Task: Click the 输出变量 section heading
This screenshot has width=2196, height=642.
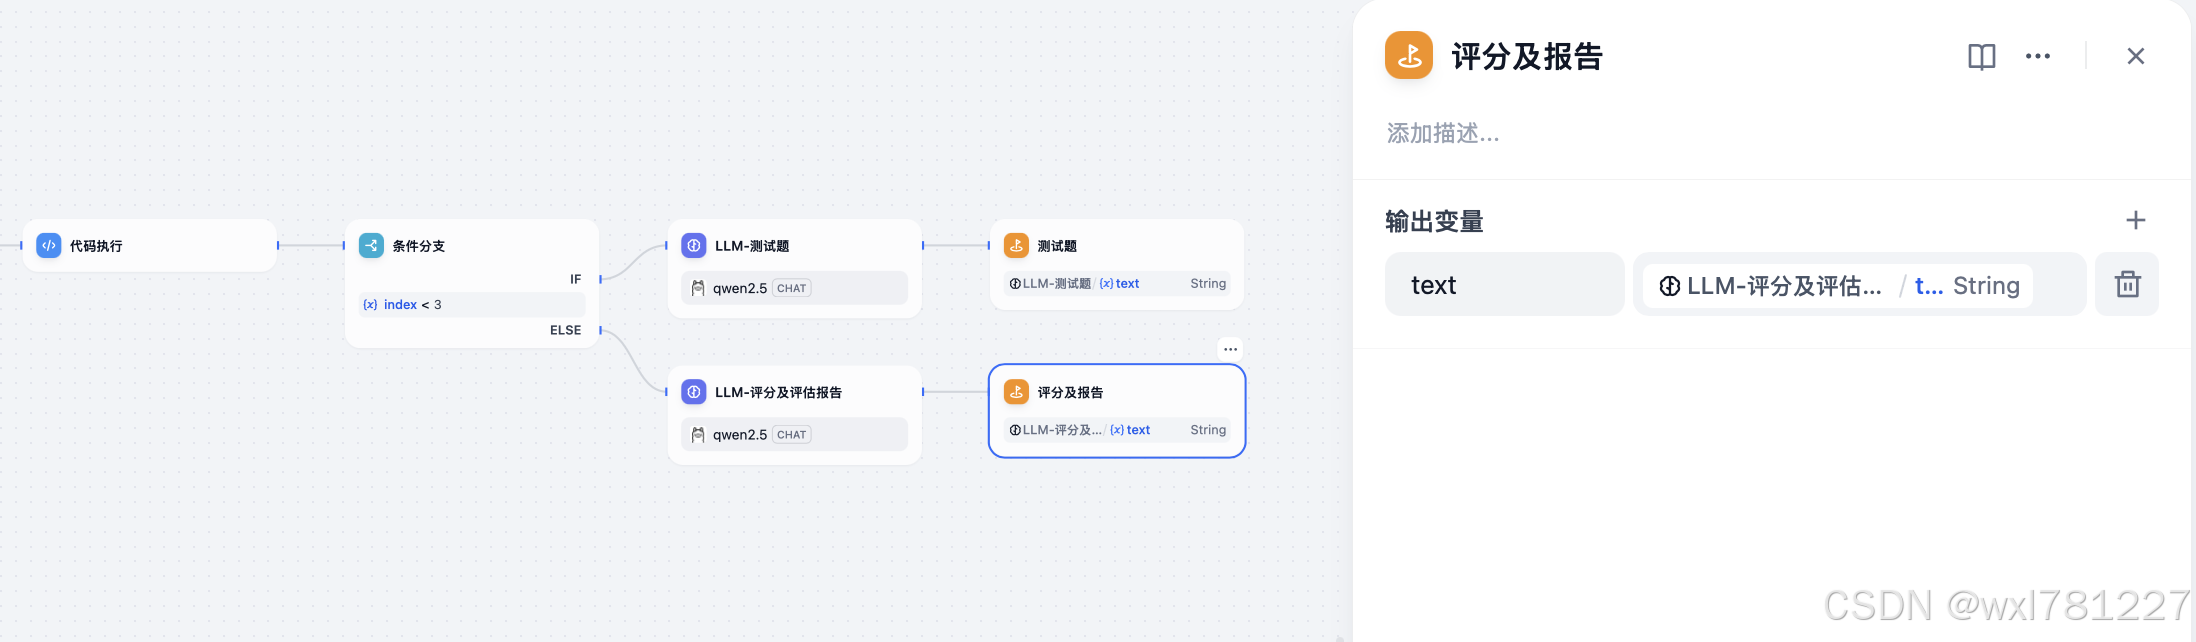Action: click(x=1434, y=221)
